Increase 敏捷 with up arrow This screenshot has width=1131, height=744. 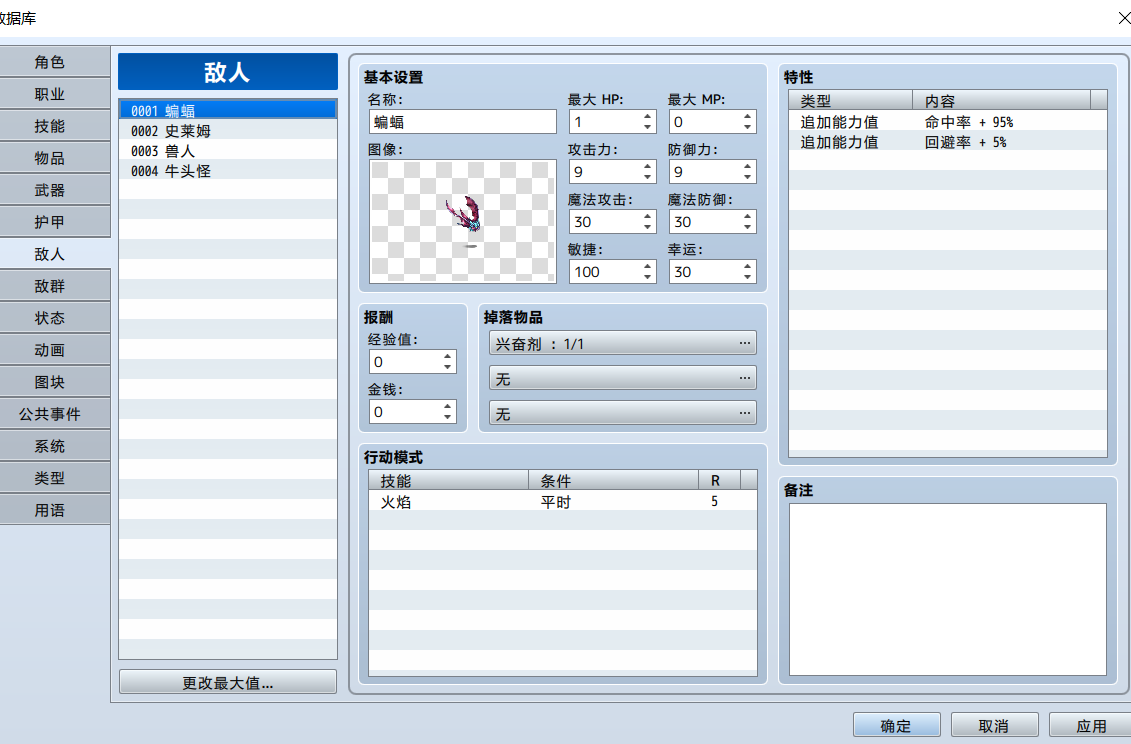(648, 266)
